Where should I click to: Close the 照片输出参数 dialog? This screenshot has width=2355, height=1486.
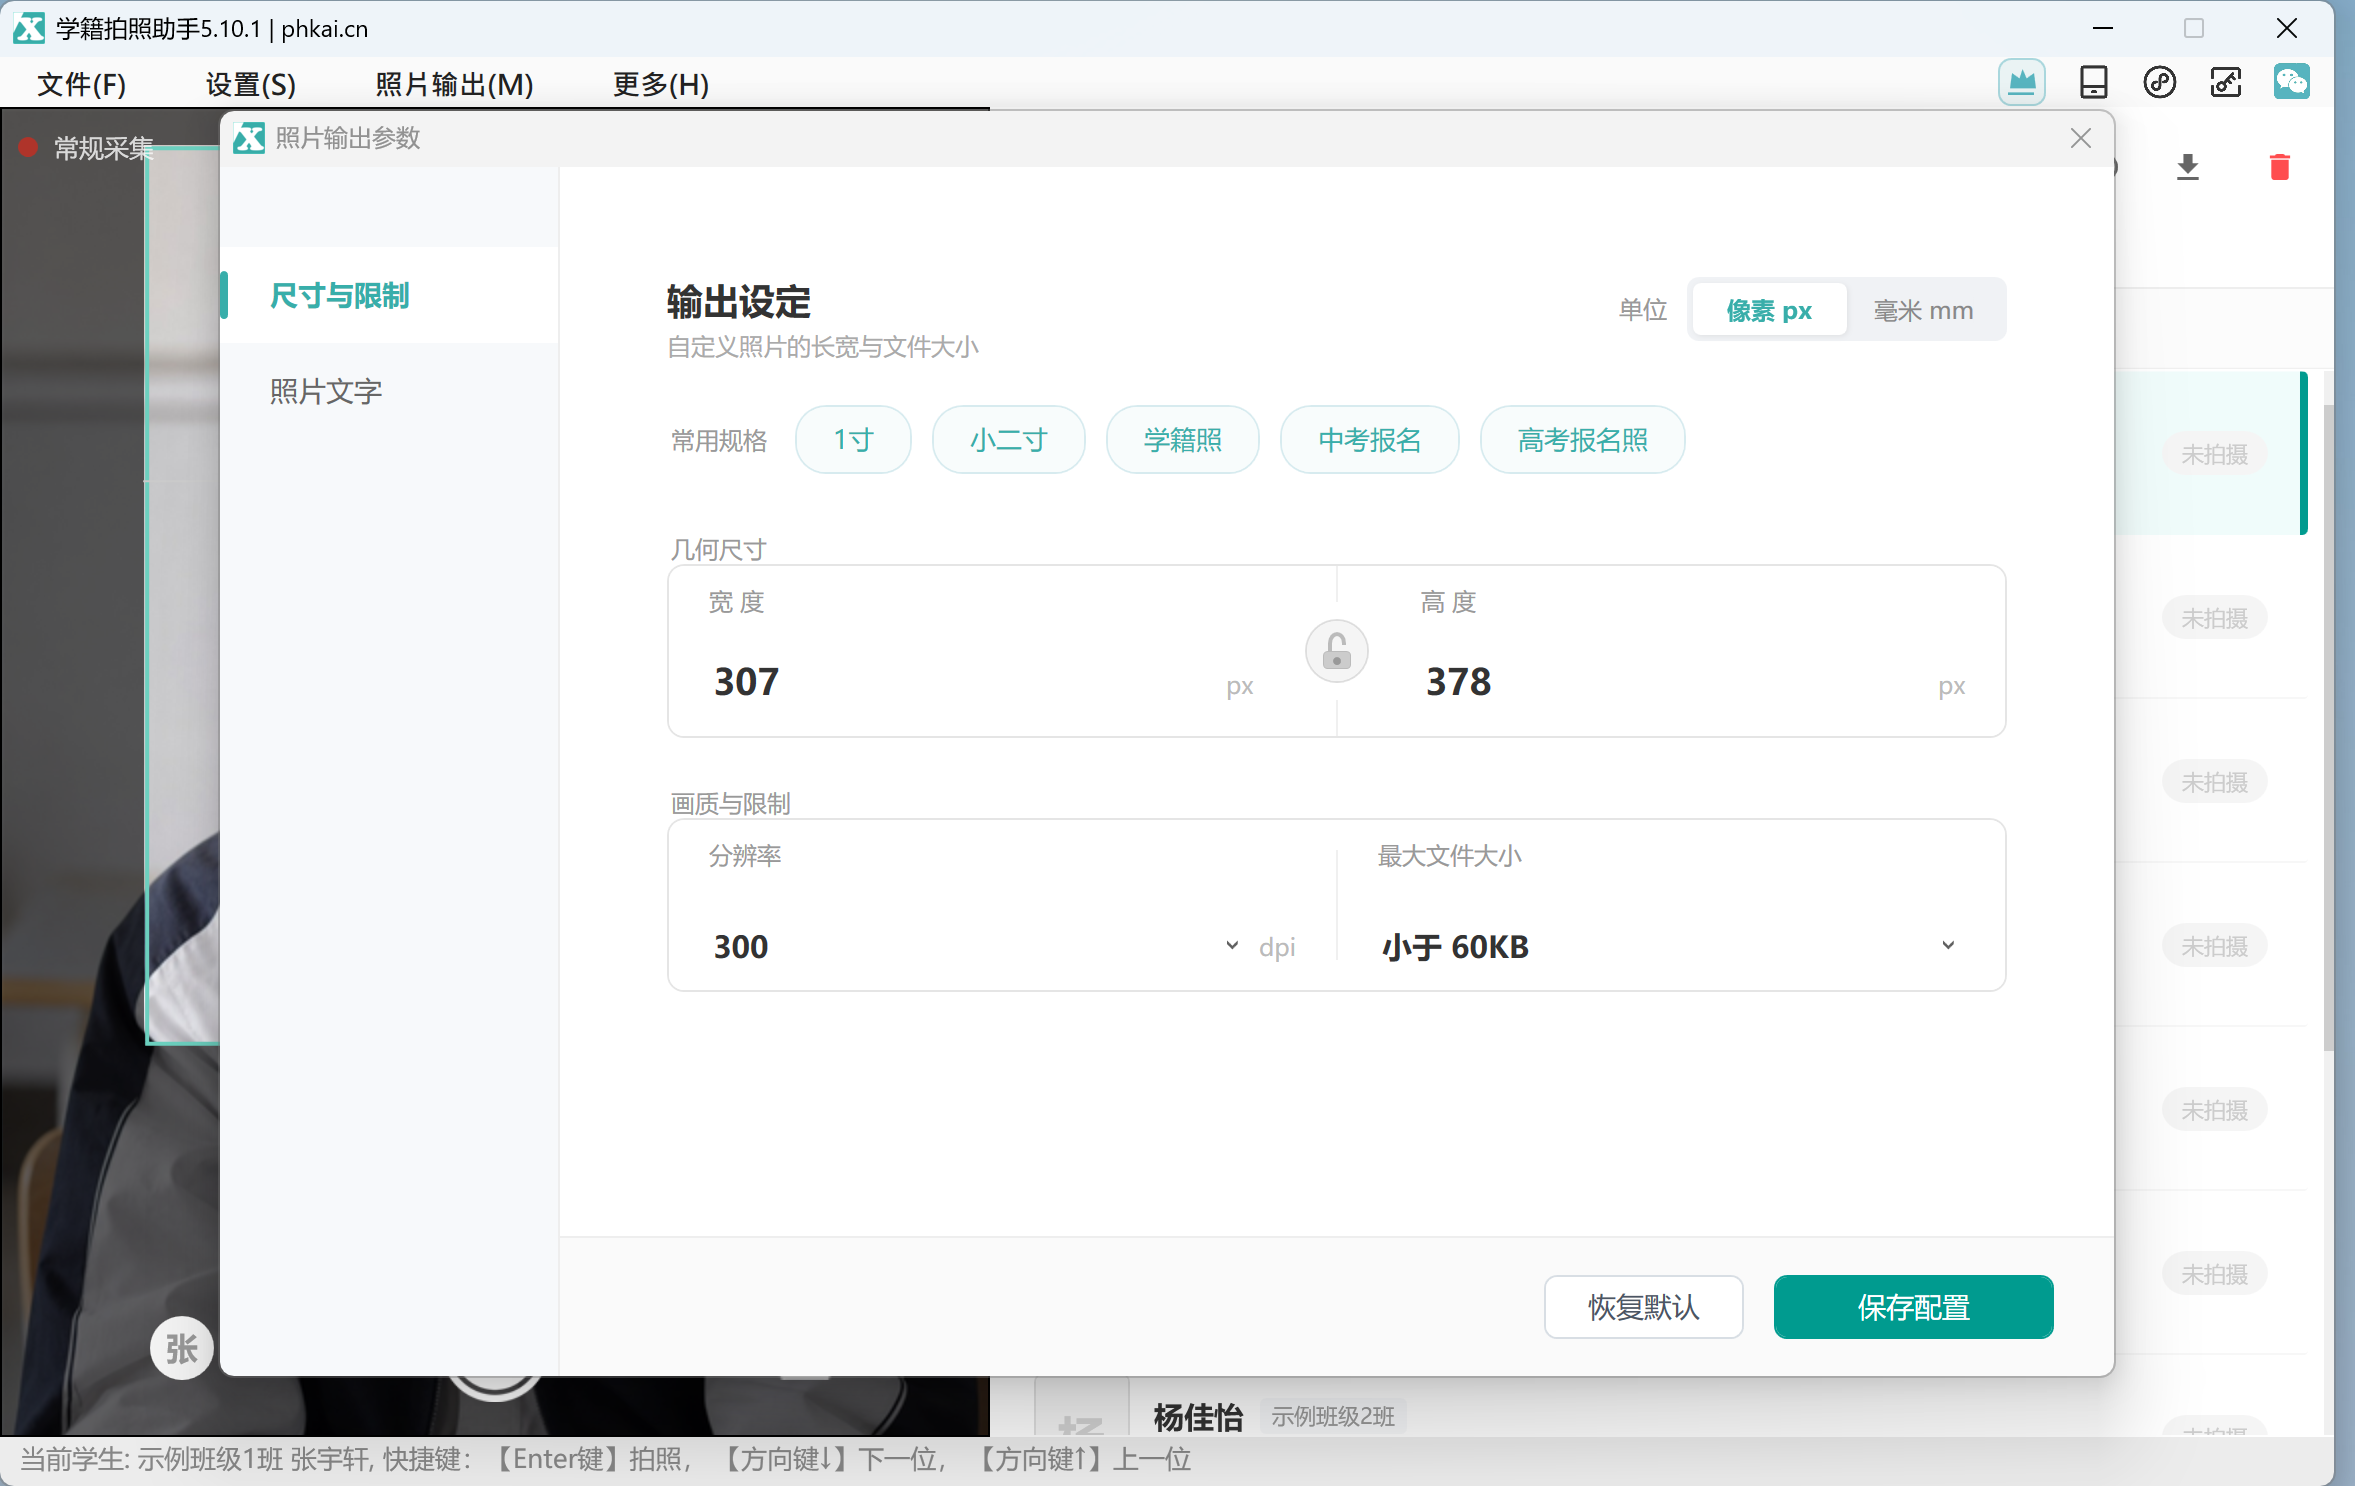2081,138
